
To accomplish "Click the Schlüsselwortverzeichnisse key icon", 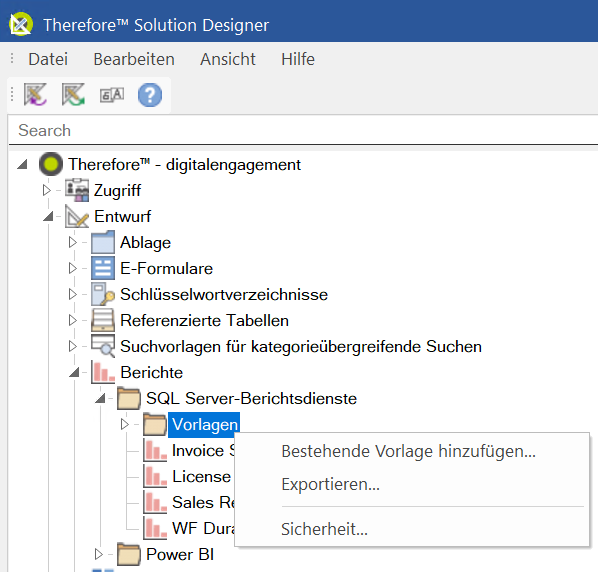I will pos(103,294).
